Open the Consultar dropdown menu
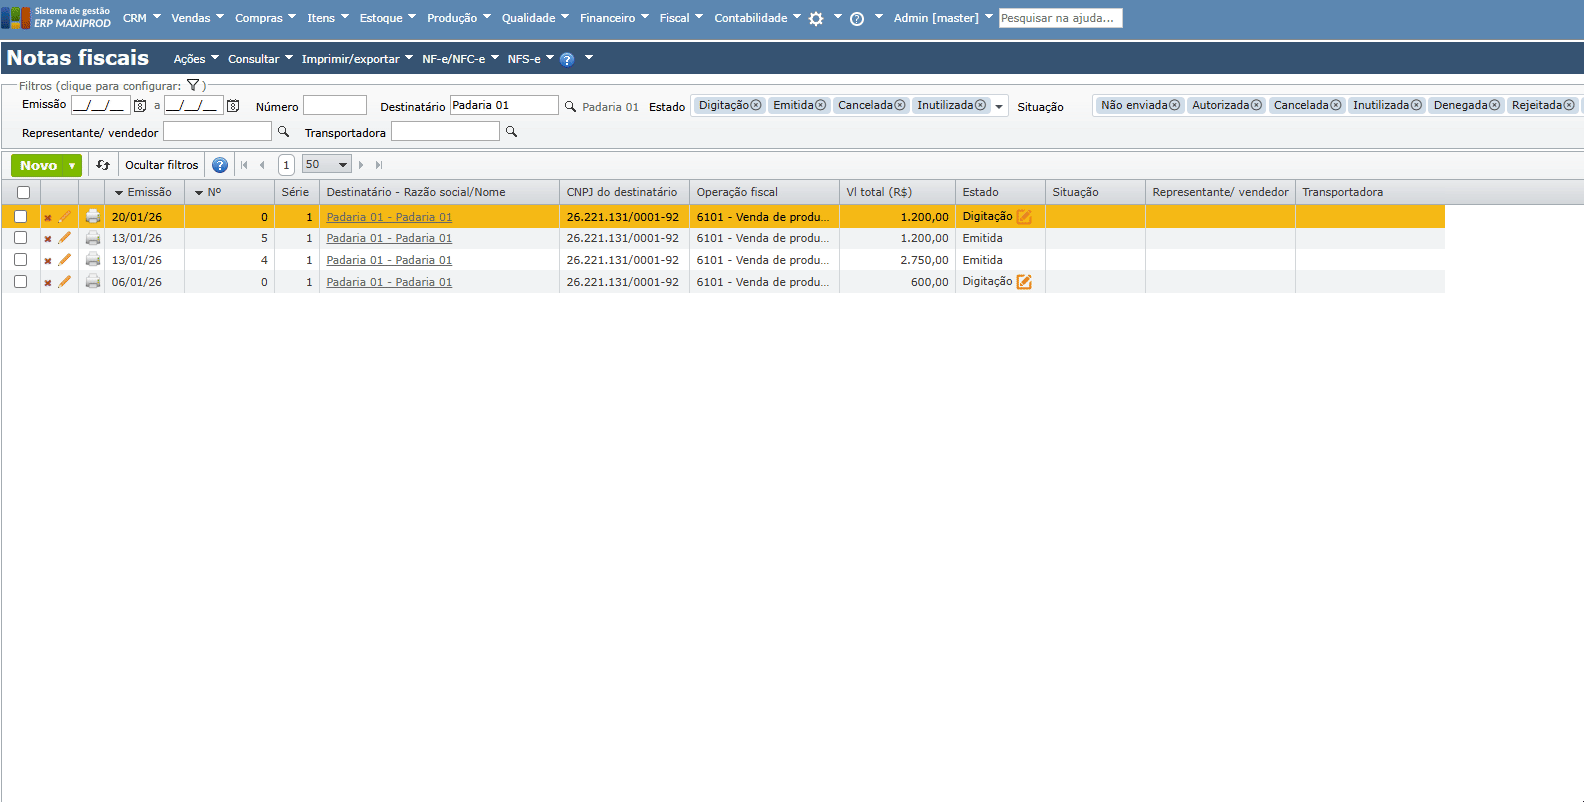Screen dimensions: 1584x802 (x=260, y=59)
